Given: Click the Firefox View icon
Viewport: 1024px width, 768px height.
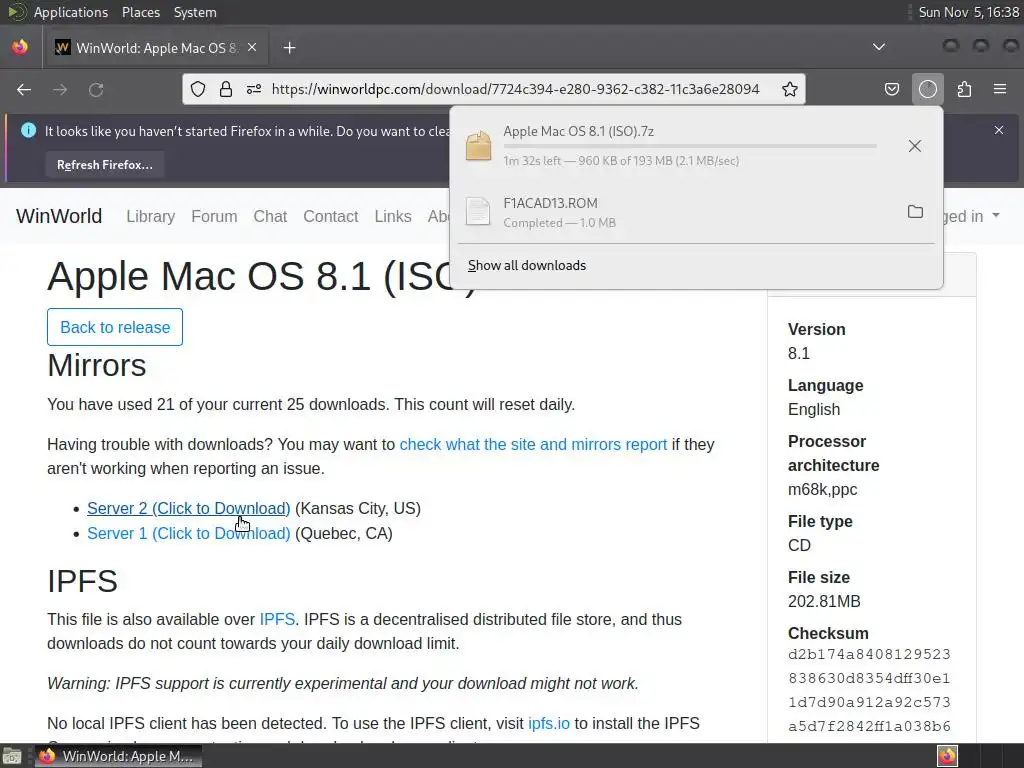Looking at the screenshot, I should coord(20,48).
